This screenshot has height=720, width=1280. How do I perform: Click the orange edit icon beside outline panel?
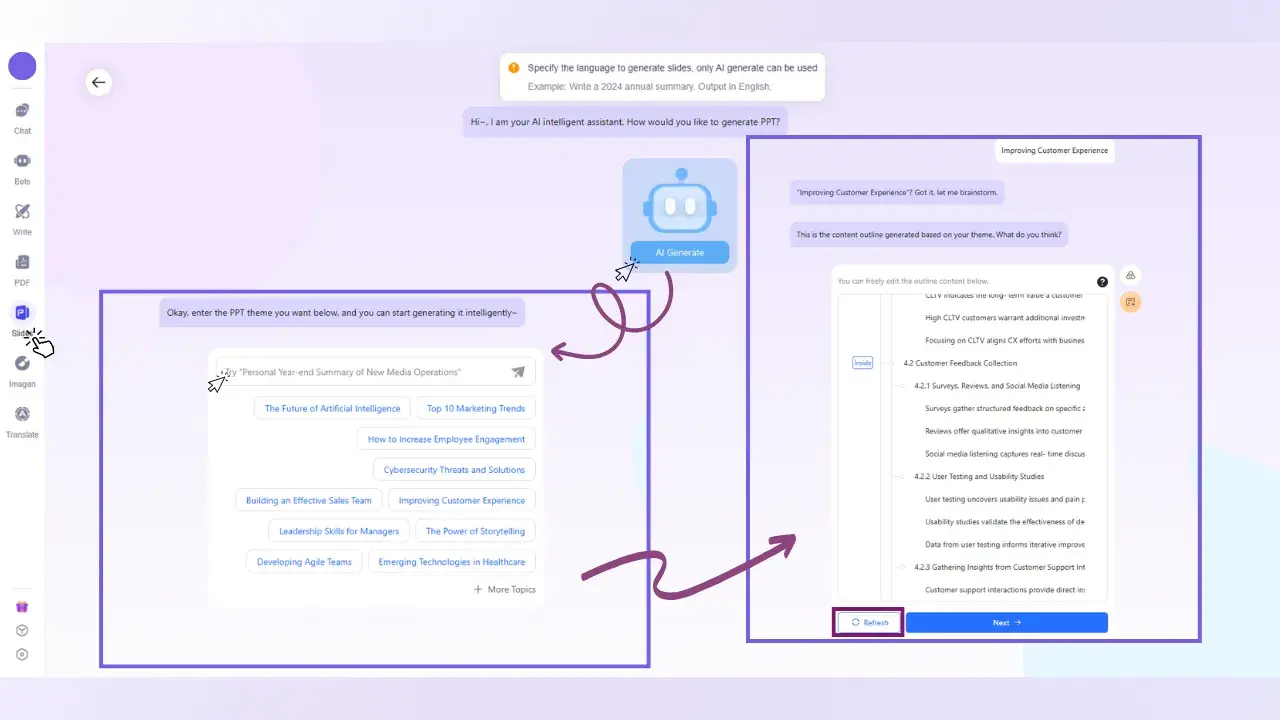pyautogui.click(x=1130, y=302)
